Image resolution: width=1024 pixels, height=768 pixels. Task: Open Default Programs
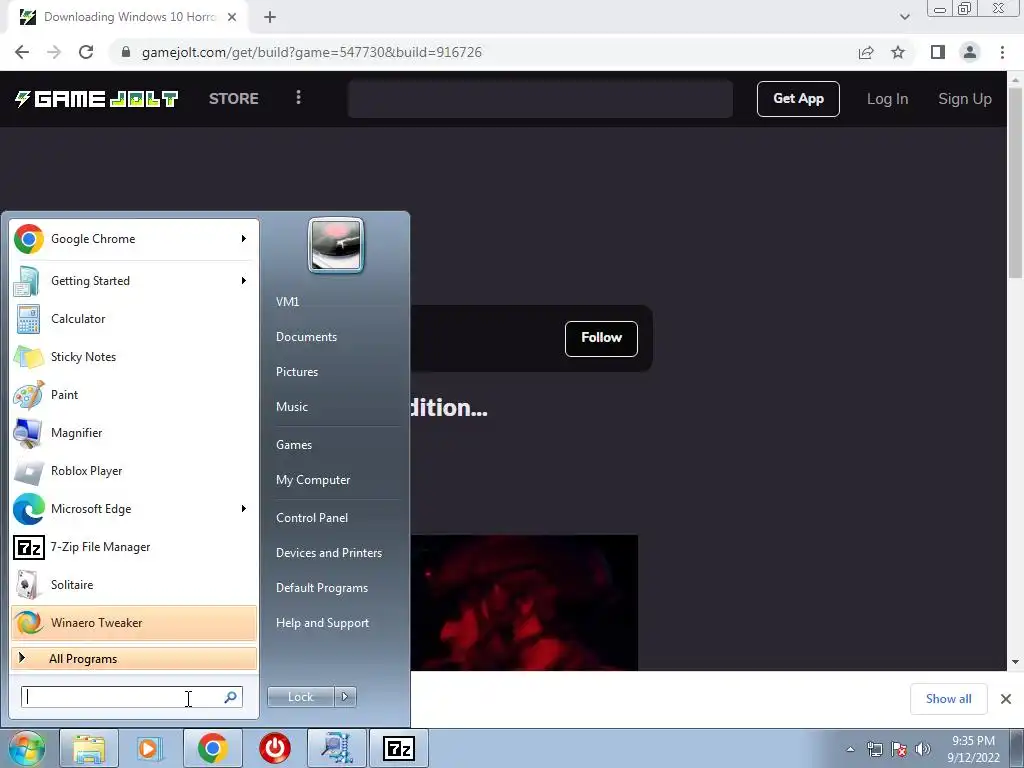pyautogui.click(x=322, y=588)
